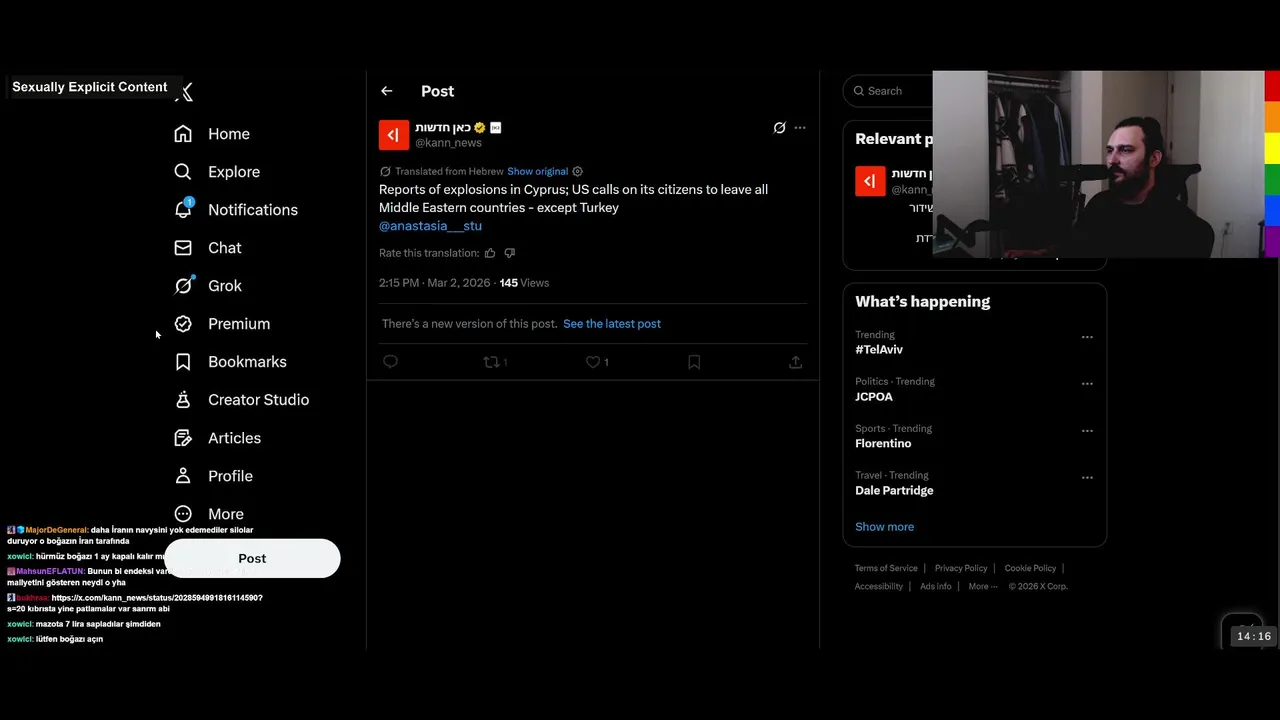The height and width of the screenshot is (720, 1280).
Task: Click the share post icon
Action: pos(796,362)
